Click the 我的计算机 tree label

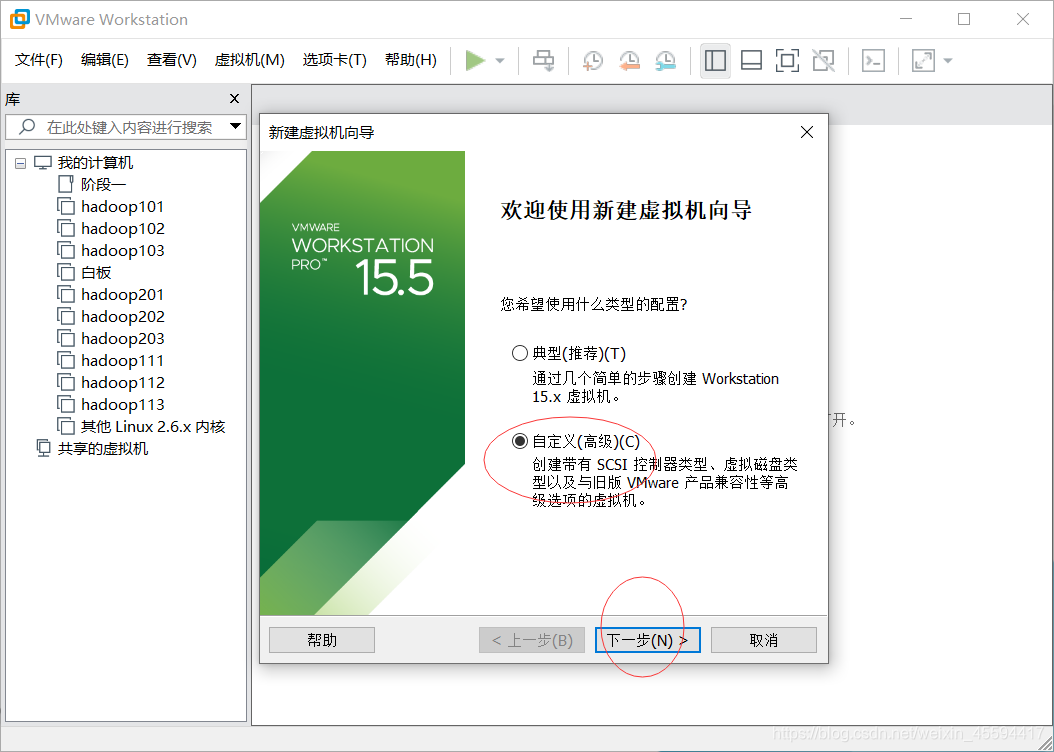click(x=95, y=163)
